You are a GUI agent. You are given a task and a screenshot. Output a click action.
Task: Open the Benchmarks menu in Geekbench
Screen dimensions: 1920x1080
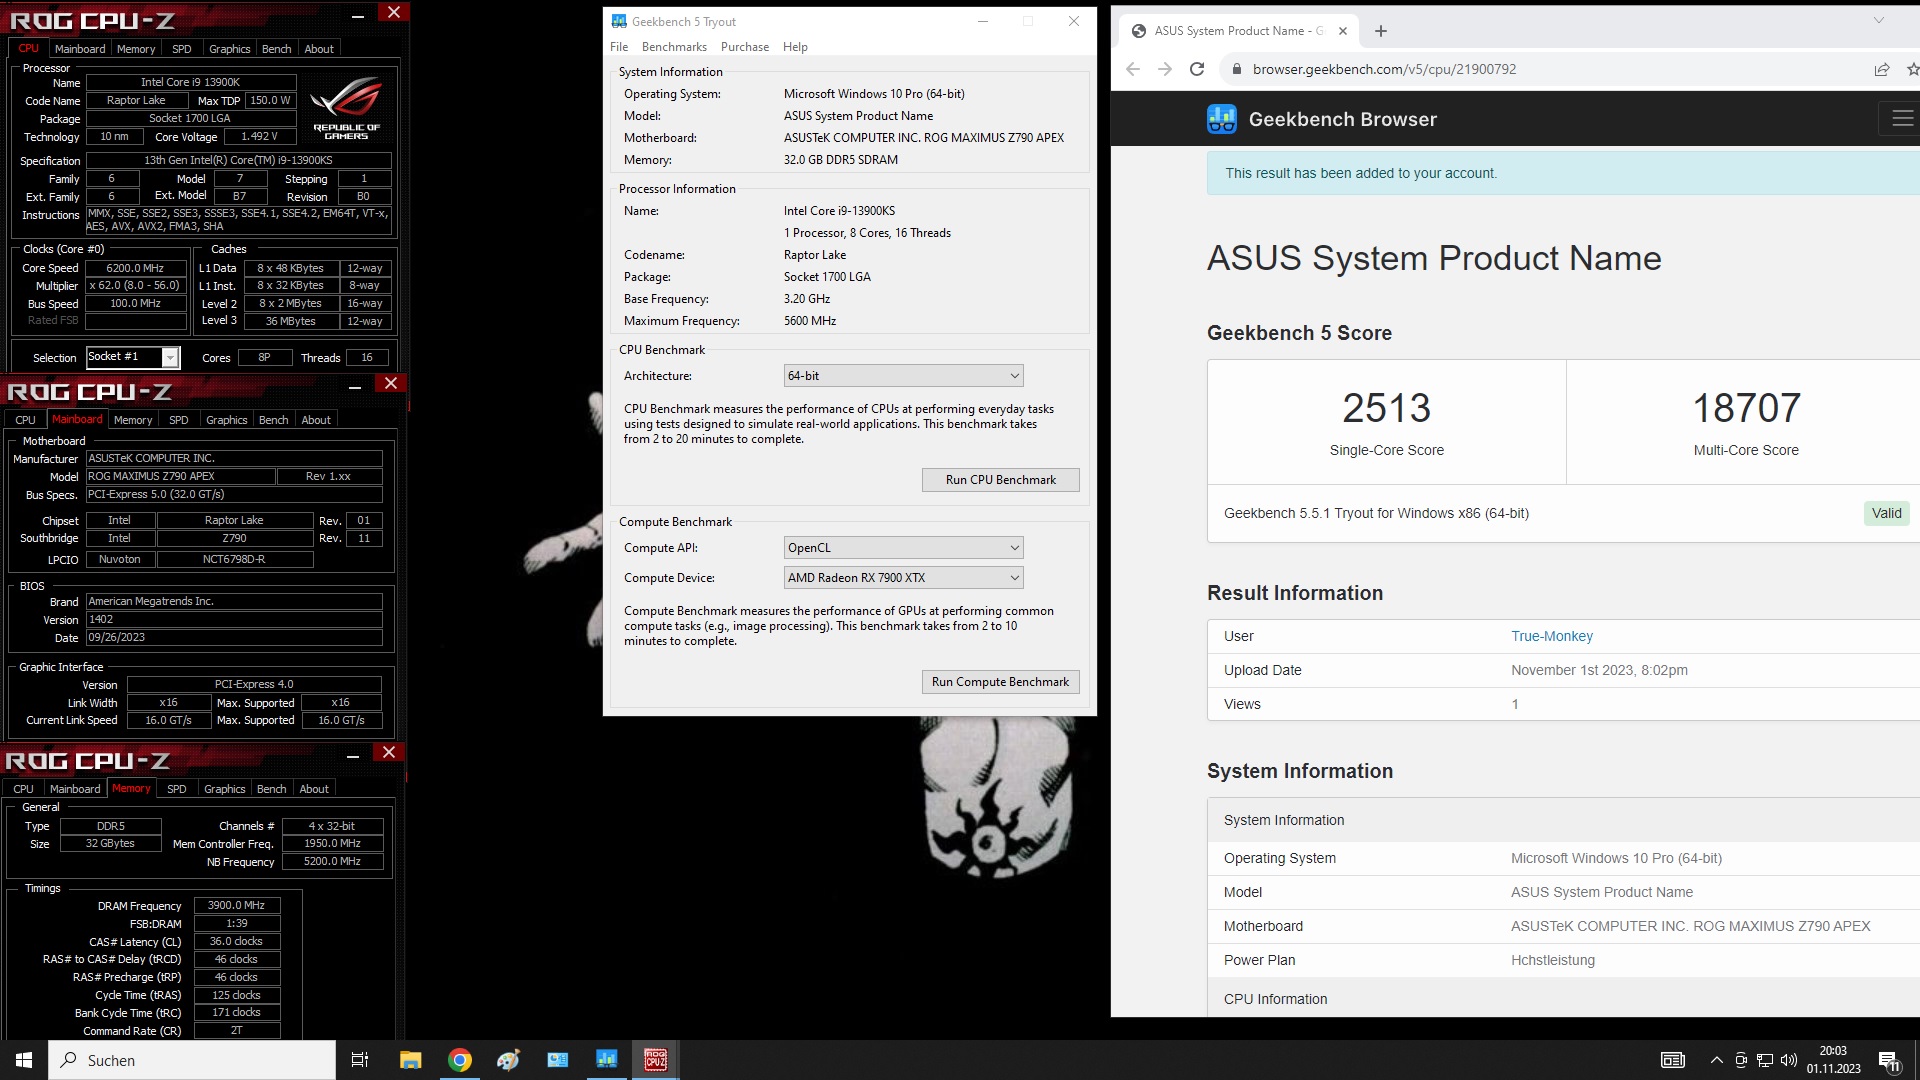point(674,47)
